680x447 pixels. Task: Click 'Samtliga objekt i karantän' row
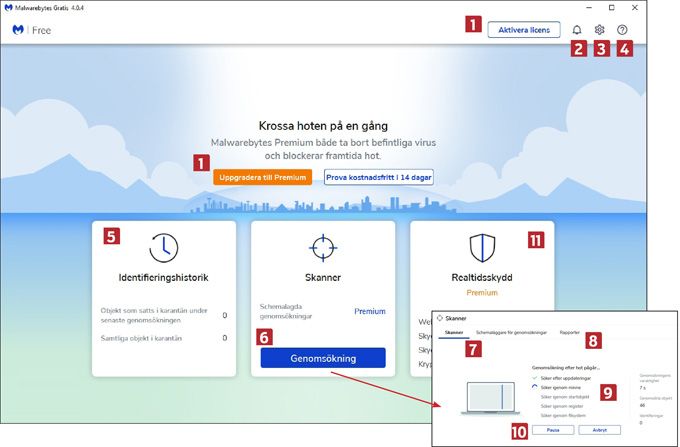pos(163,338)
